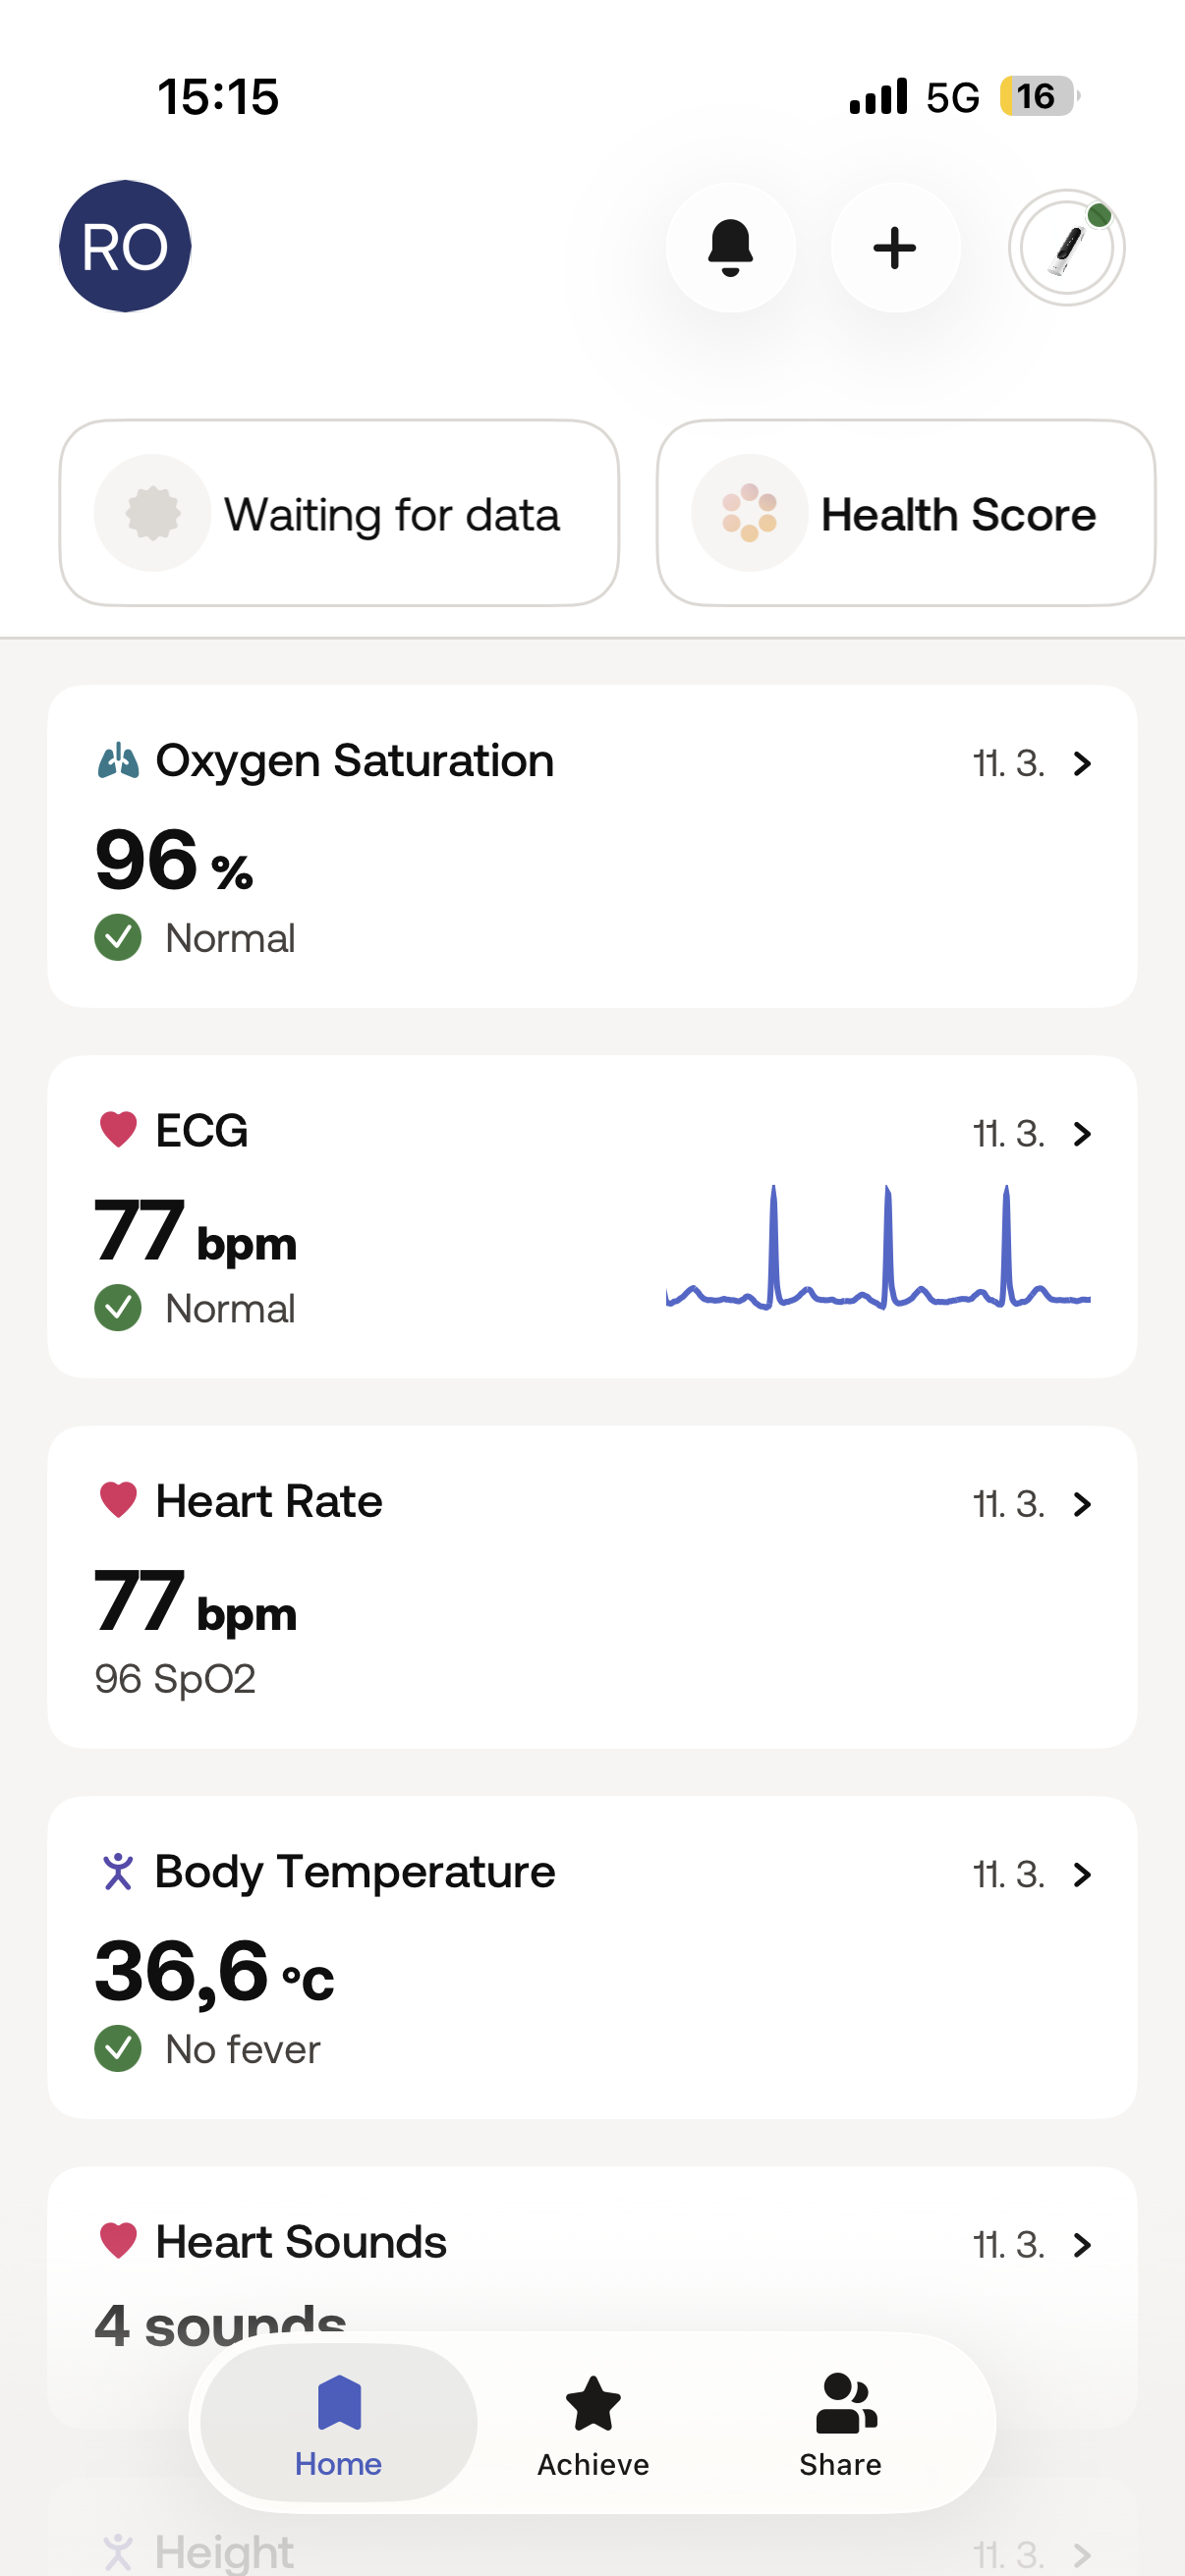Image resolution: width=1185 pixels, height=2576 pixels.
Task: Open the RO profile avatar
Action: (125, 246)
